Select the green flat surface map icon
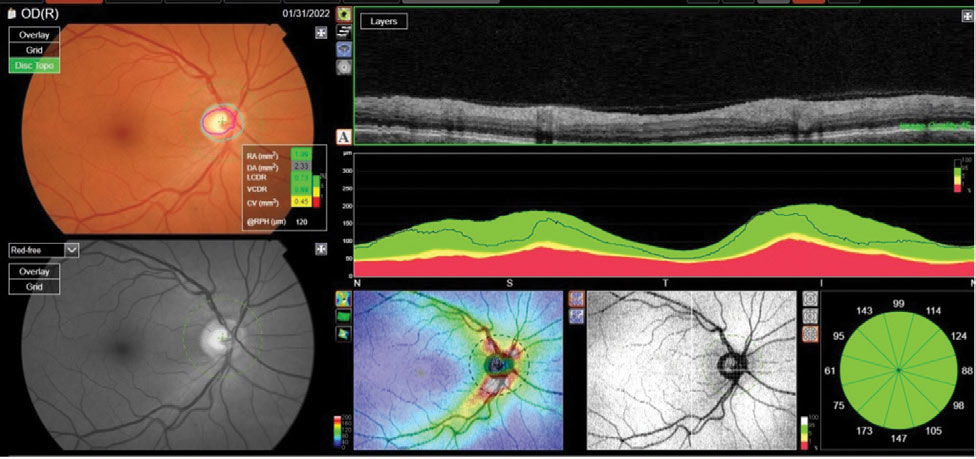 (342, 317)
